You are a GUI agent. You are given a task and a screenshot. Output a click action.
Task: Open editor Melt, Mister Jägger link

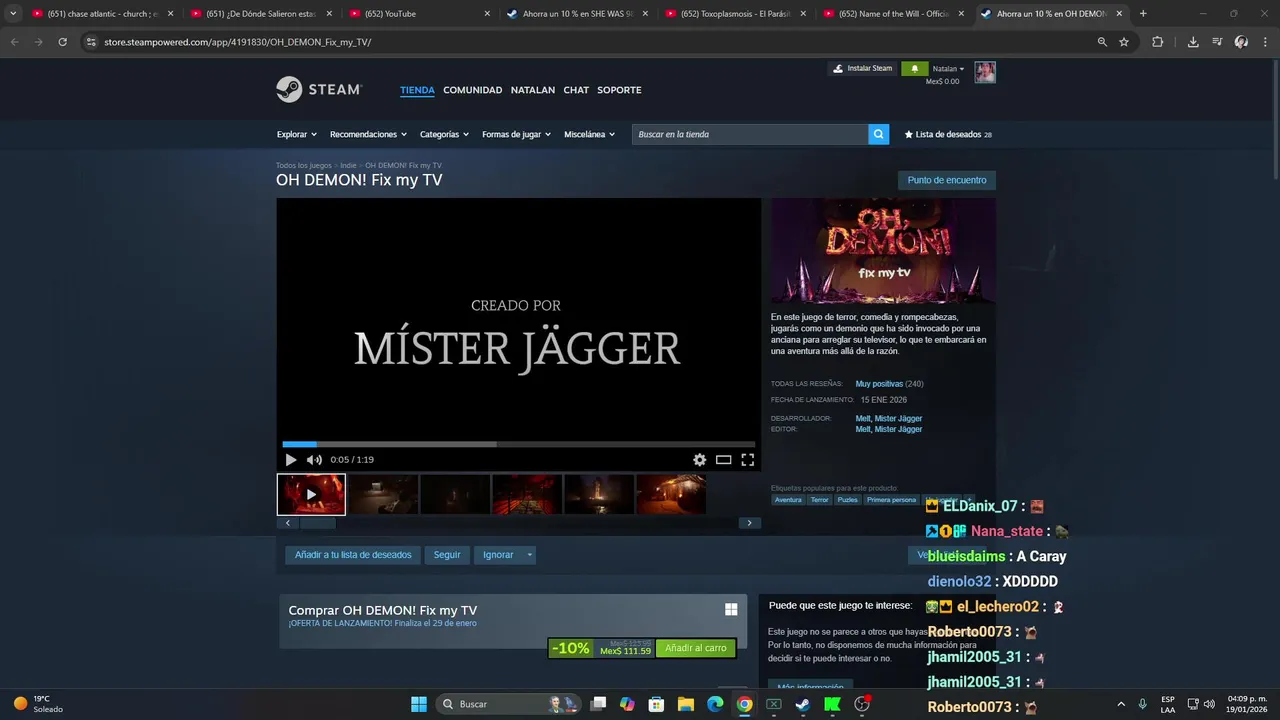pos(889,429)
